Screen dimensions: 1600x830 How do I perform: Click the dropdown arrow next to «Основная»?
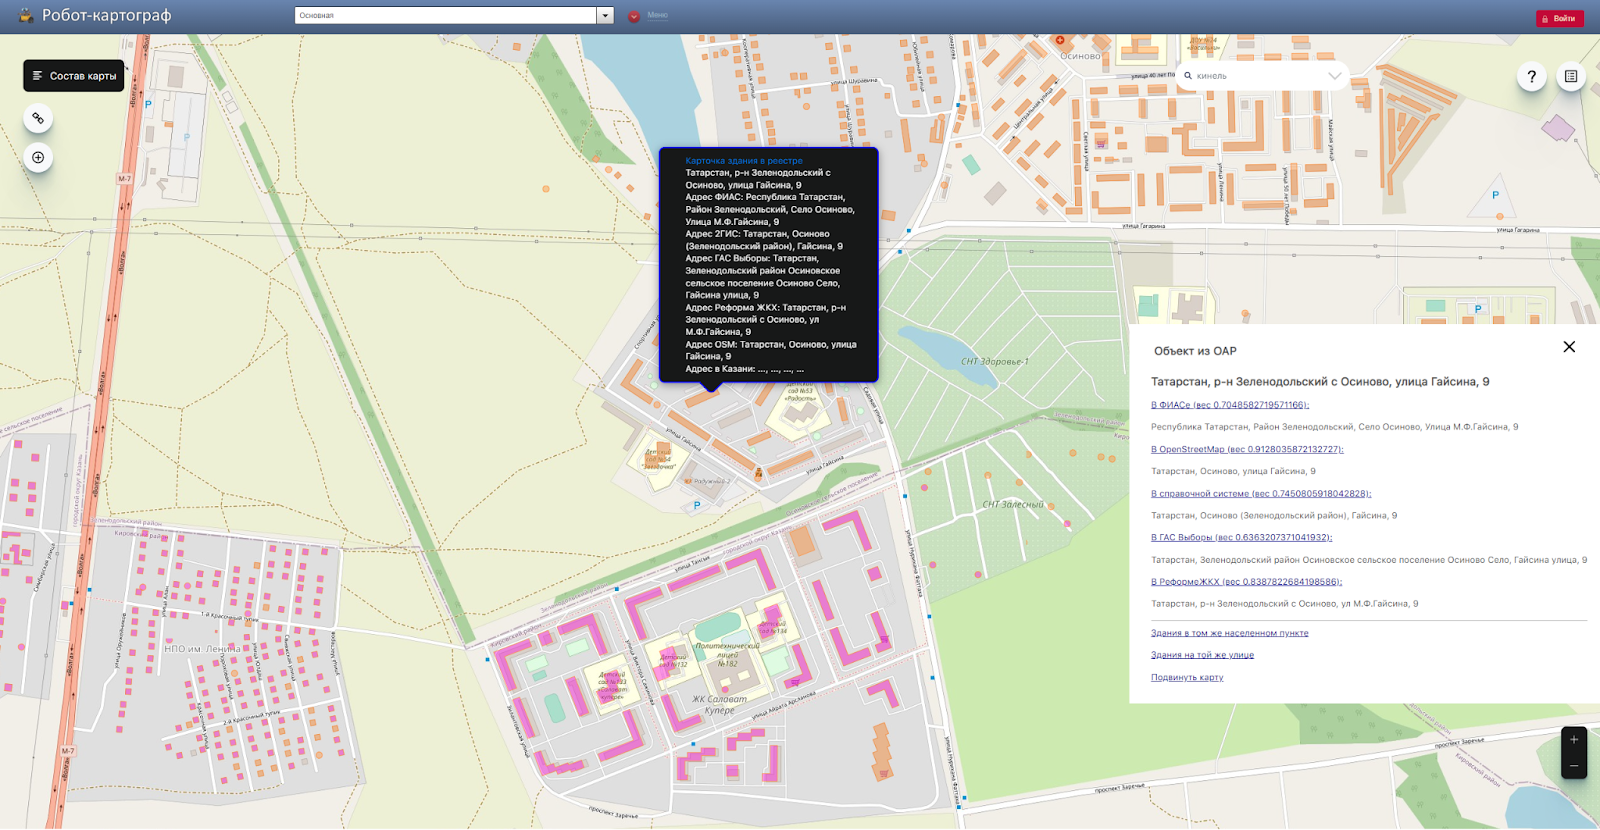coord(605,15)
